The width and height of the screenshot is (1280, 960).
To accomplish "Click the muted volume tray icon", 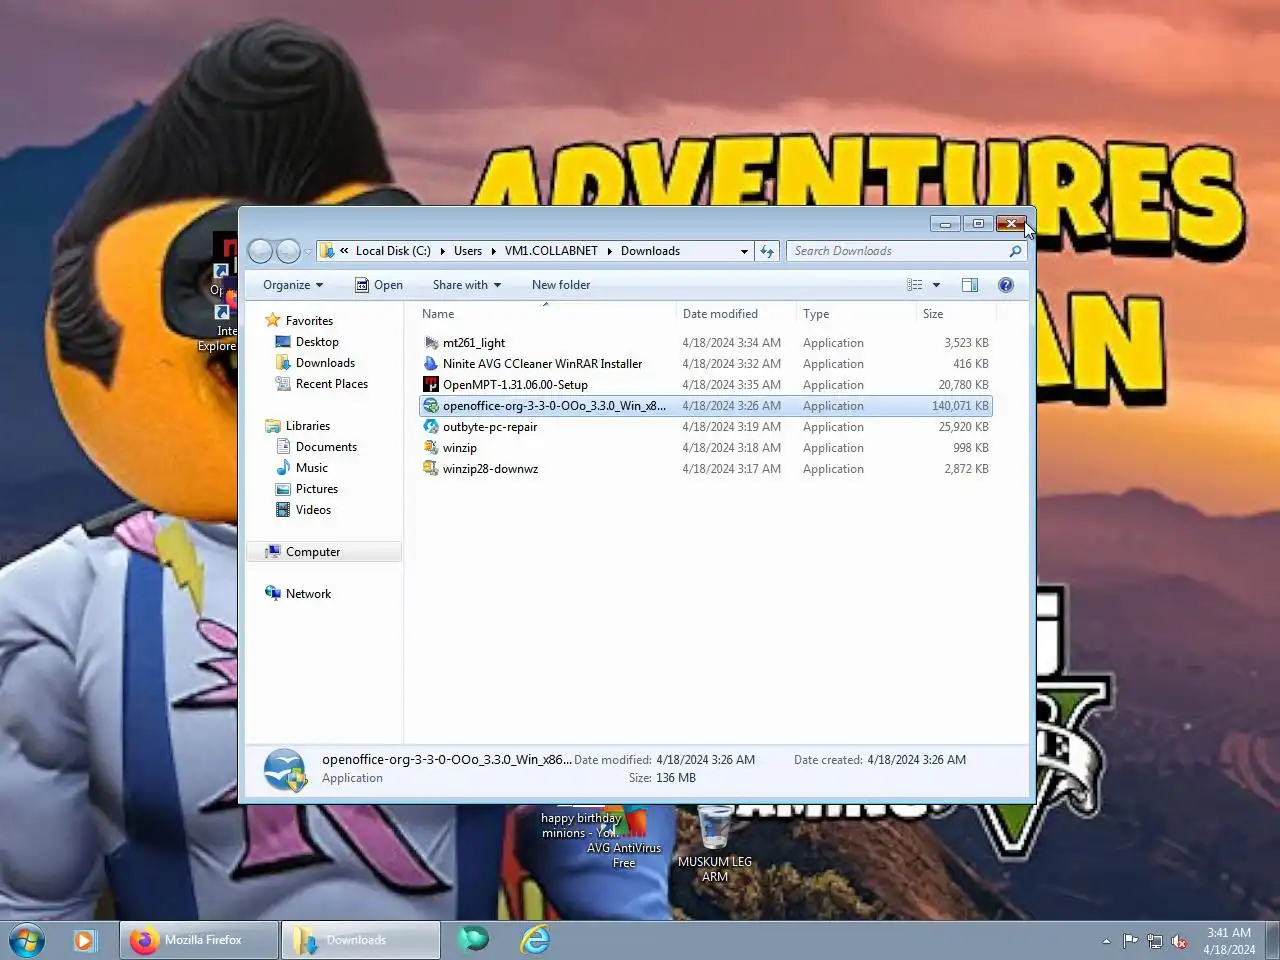I will point(1179,941).
